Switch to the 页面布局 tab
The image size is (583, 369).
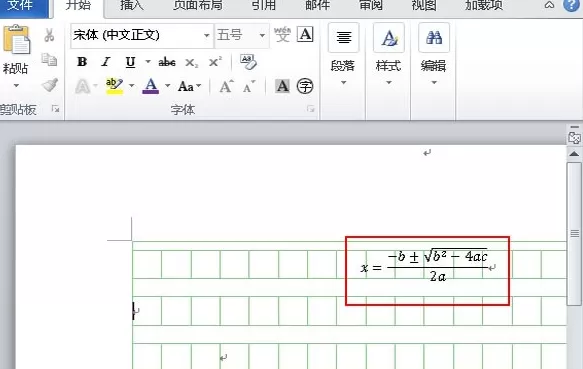(198, 6)
